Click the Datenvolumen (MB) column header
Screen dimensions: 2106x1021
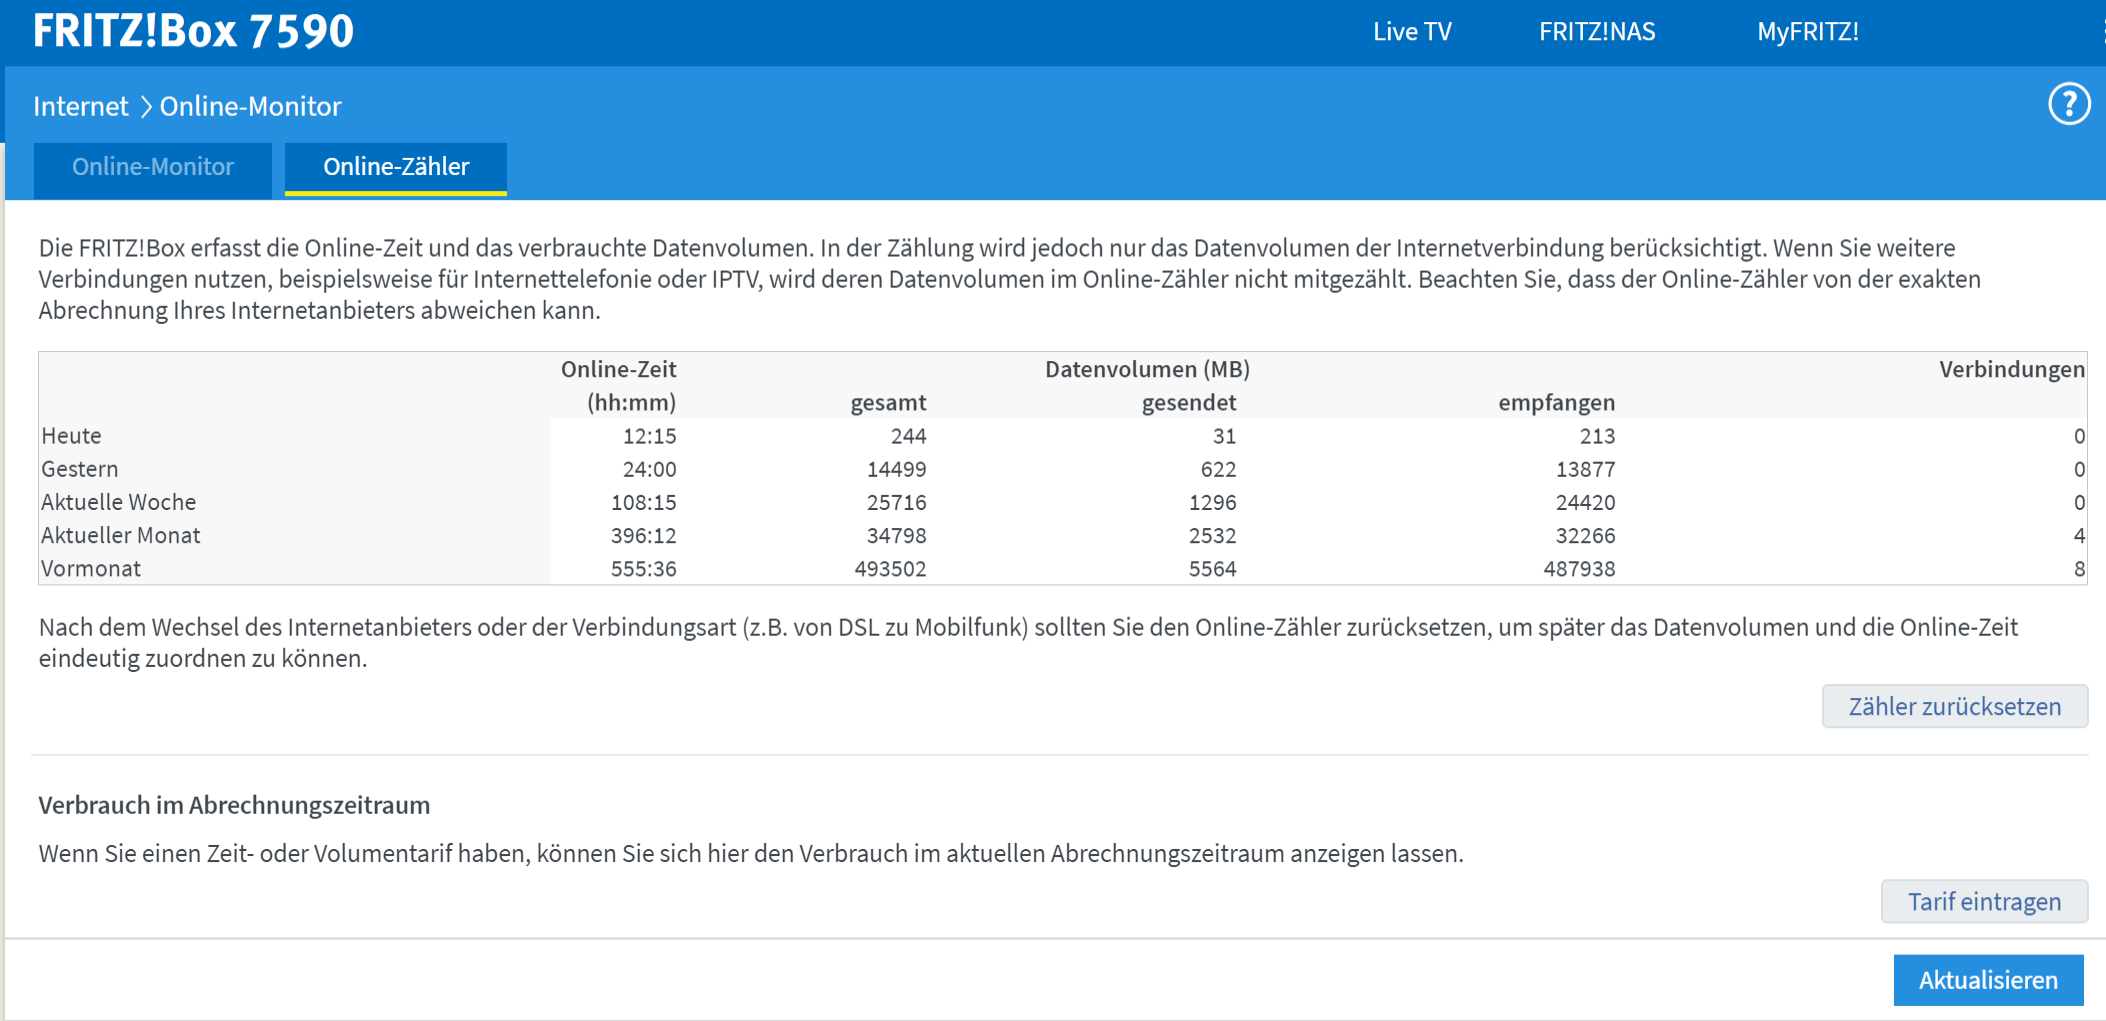click(x=1147, y=369)
